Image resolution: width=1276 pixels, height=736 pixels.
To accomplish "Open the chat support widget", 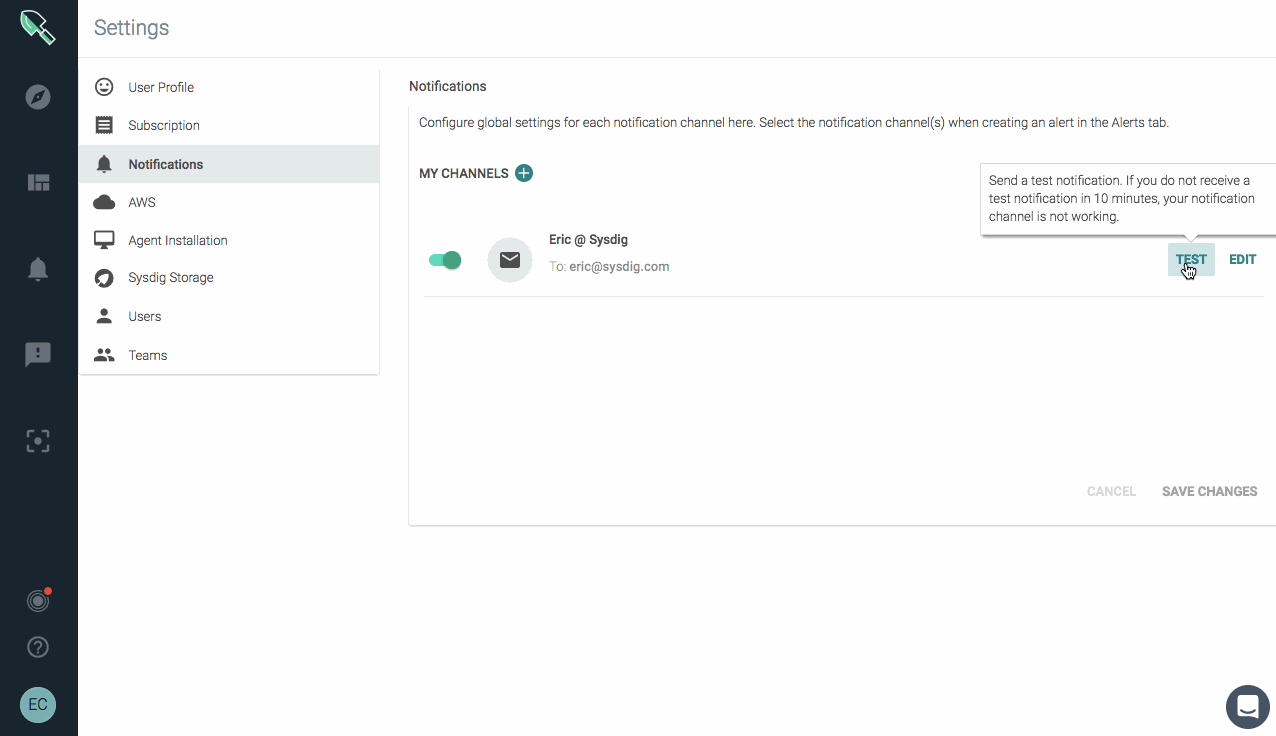I will click(x=1248, y=706).
